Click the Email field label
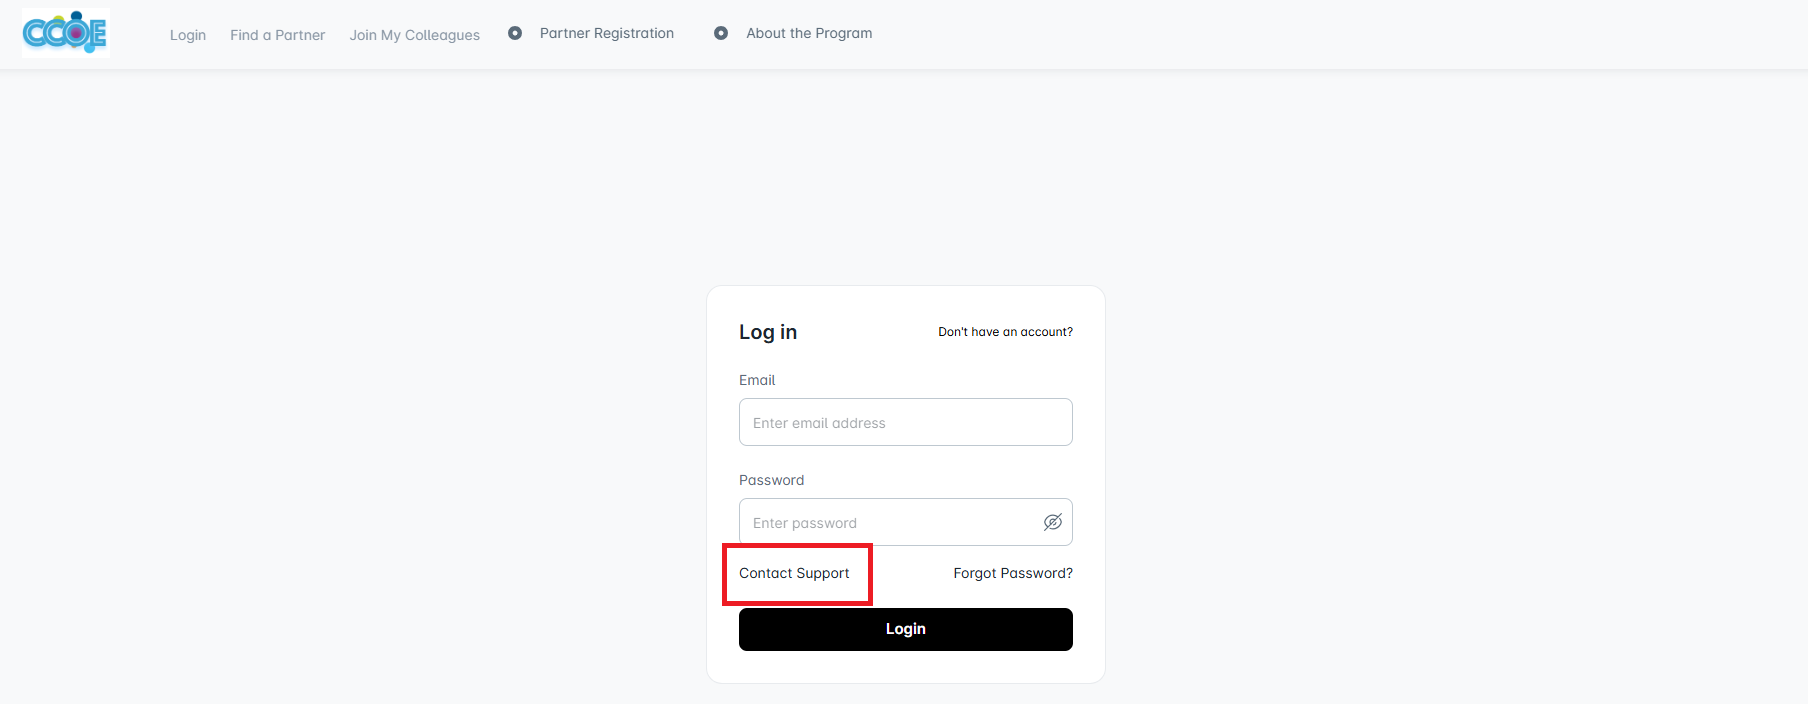The width and height of the screenshot is (1808, 704). 757,380
